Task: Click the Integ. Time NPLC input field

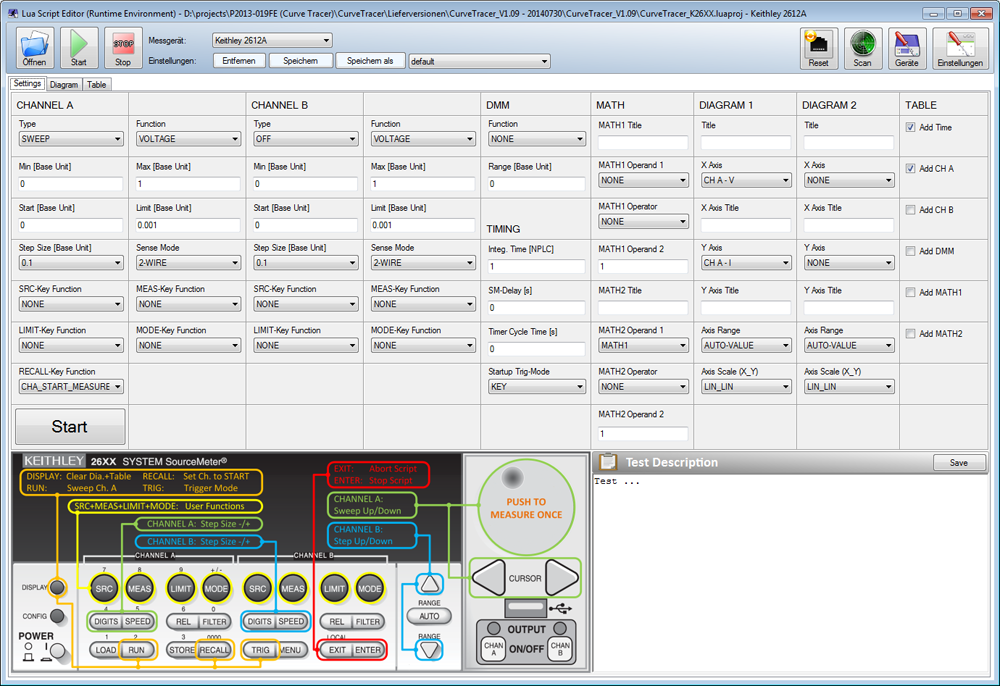Action: pyautogui.click(x=536, y=267)
